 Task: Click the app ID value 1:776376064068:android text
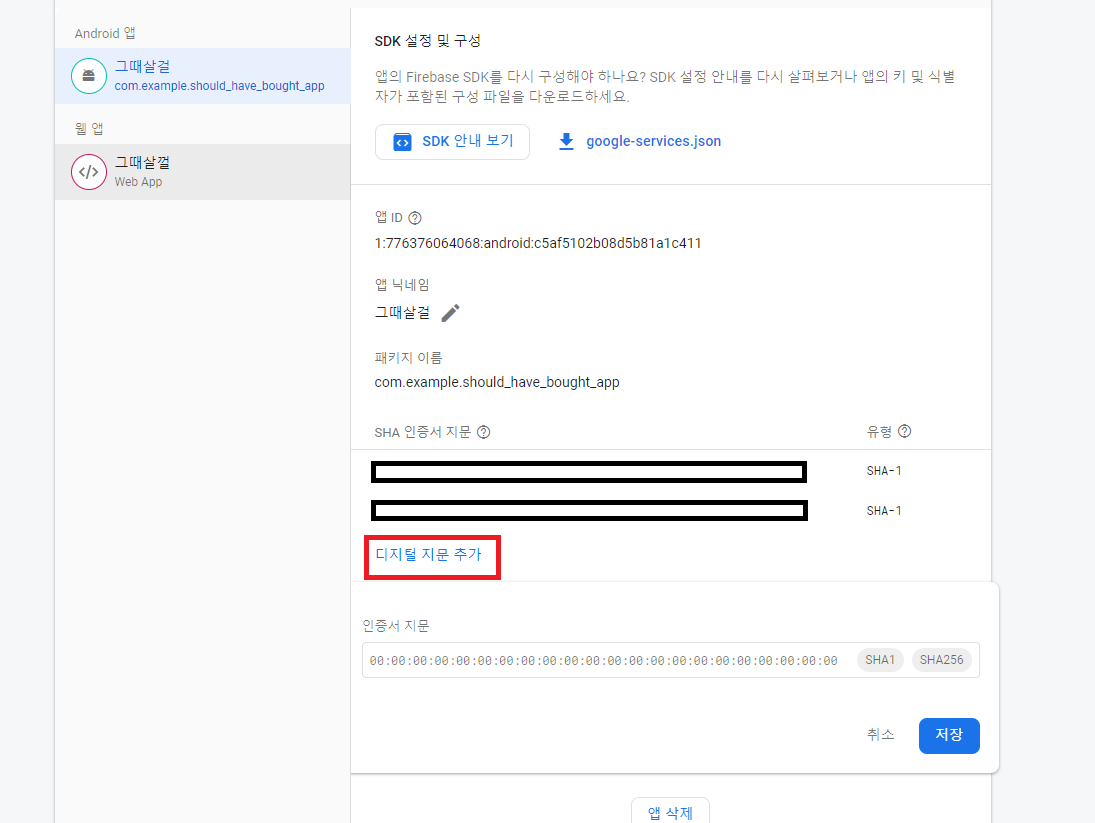click(x=538, y=244)
